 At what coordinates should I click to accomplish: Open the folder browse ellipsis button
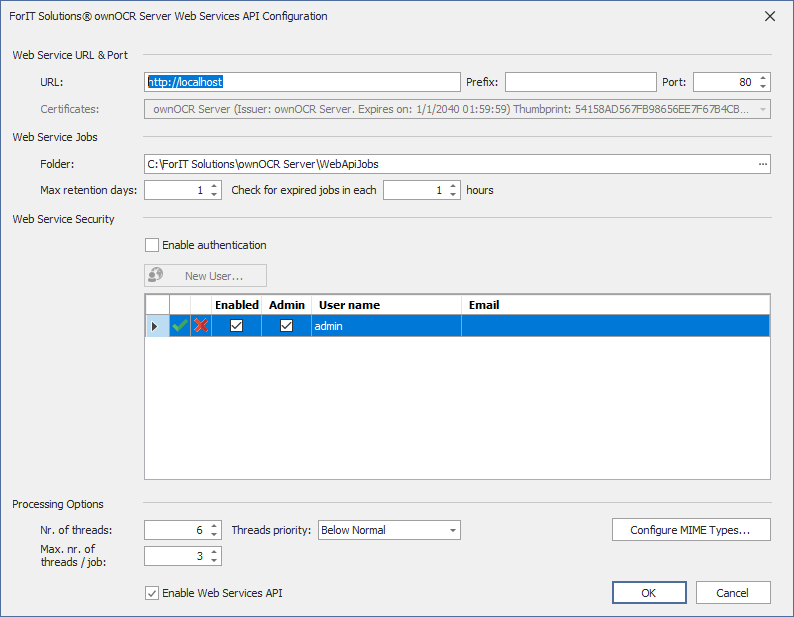[763, 164]
